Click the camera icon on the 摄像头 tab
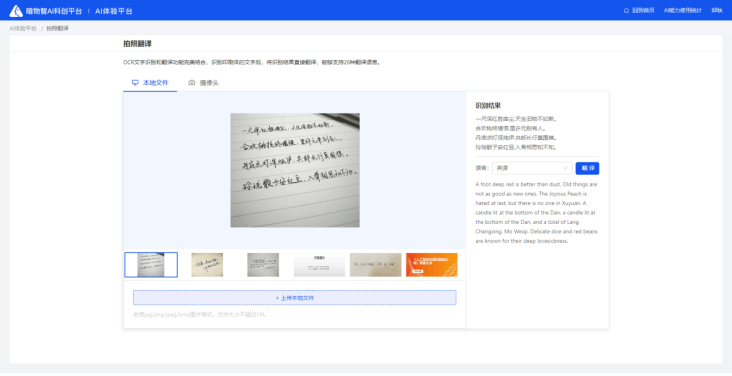Viewport: 732px width, 376px height. 191,83
